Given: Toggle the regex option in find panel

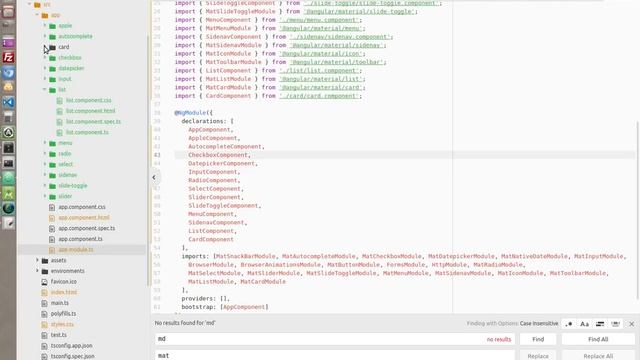Looking at the screenshot, I should pyautogui.click(x=569, y=324).
